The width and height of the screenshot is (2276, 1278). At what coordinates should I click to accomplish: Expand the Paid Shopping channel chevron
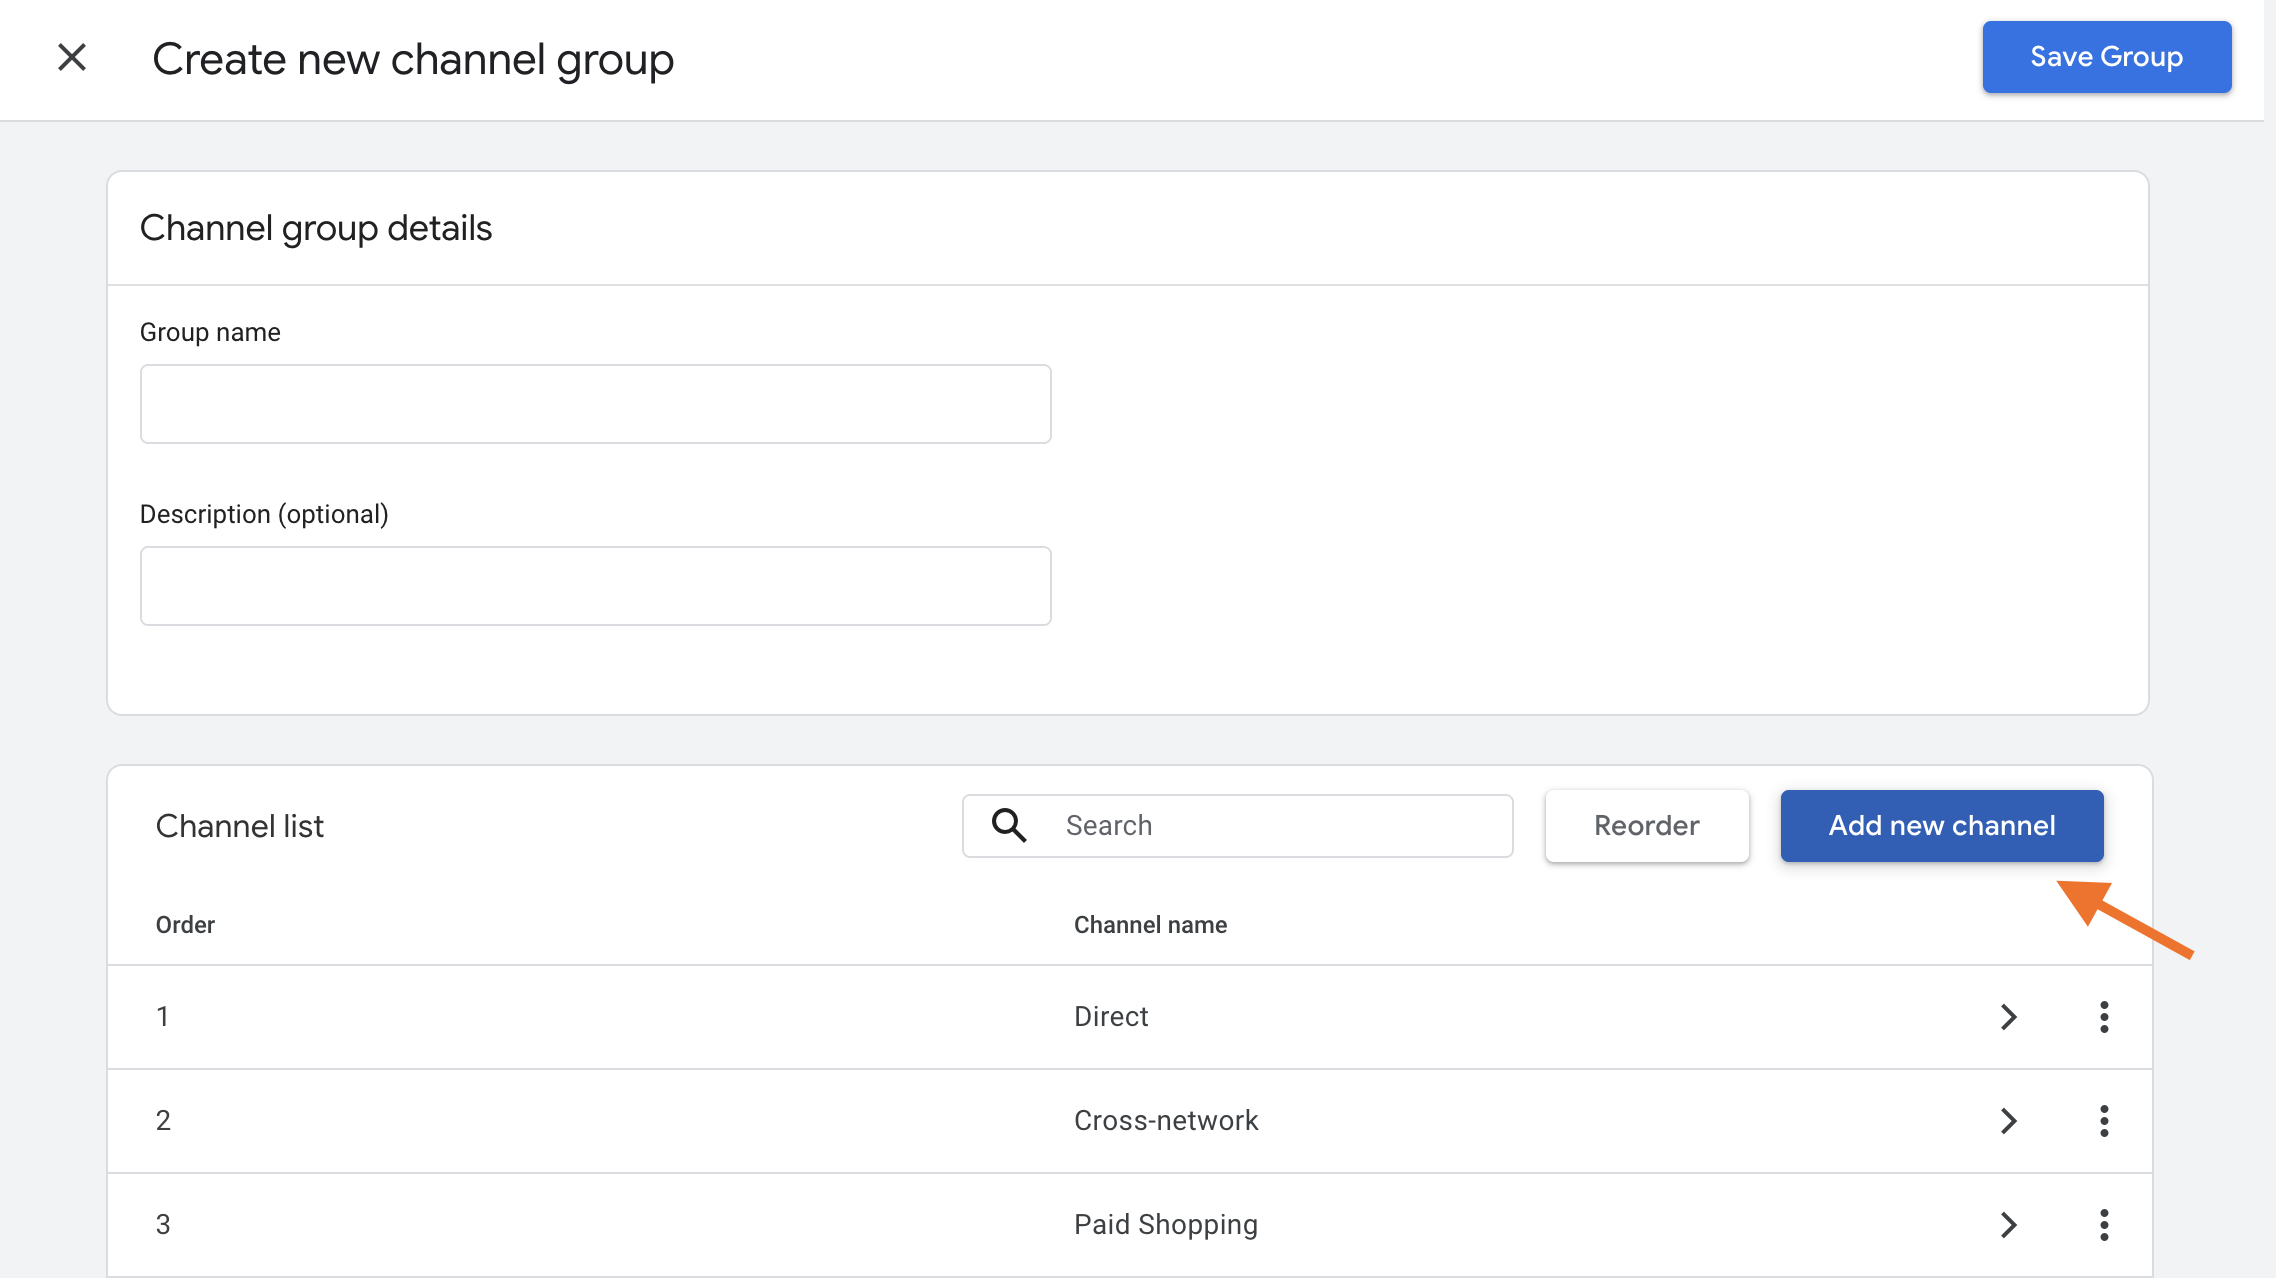(x=2009, y=1225)
